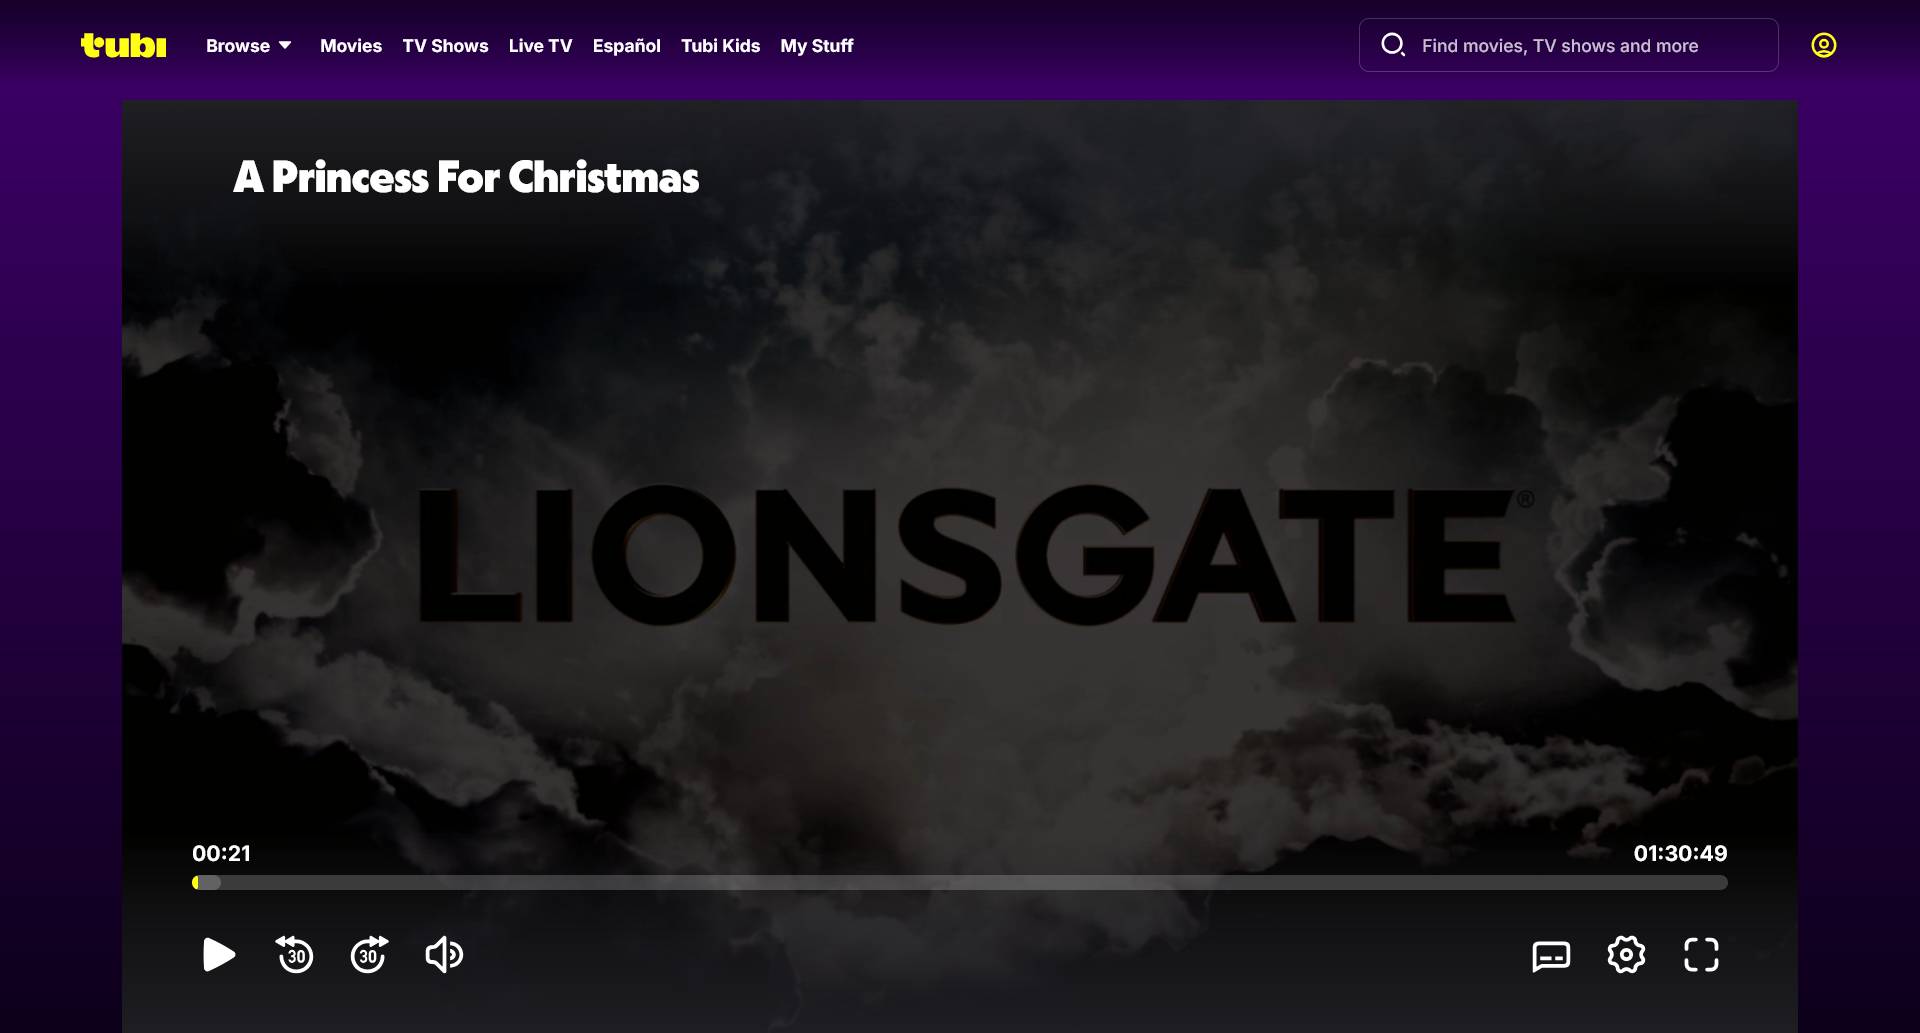Mute the volume speaker icon
This screenshot has width=1920, height=1033.
pyautogui.click(x=444, y=955)
